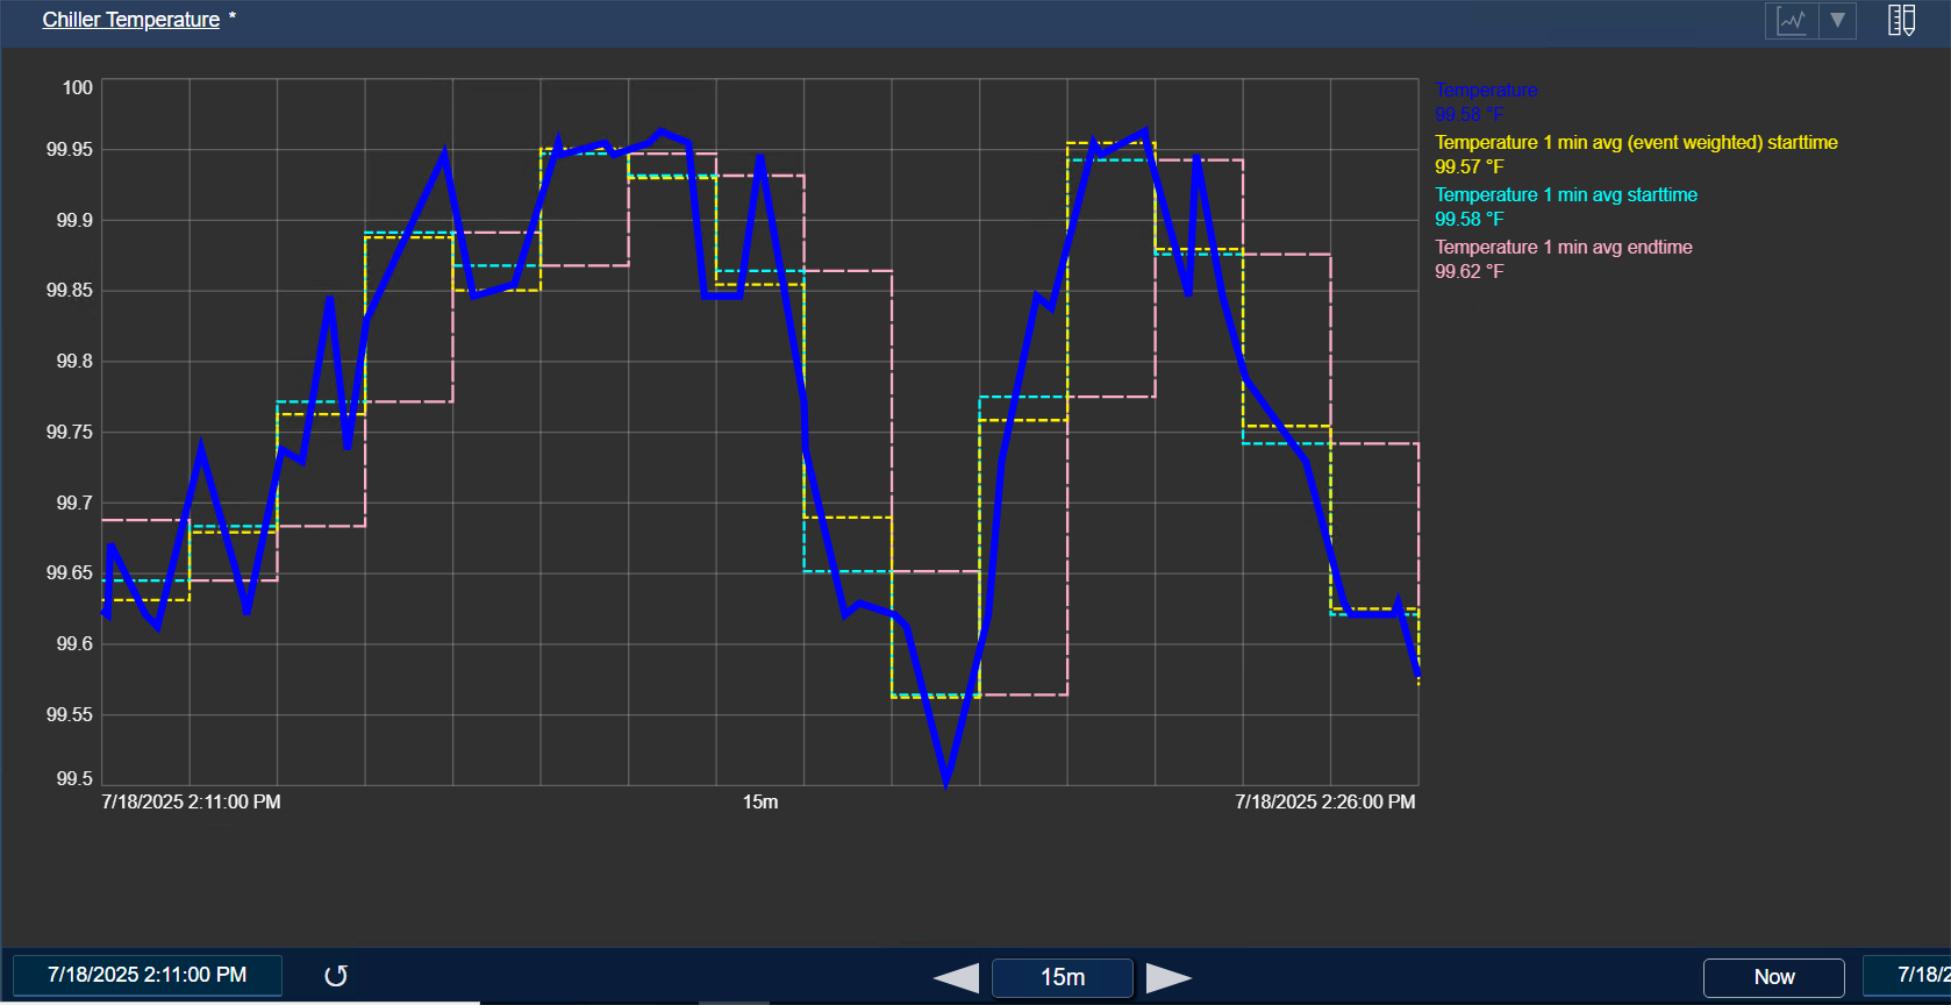Click the trend chart type icon
Viewport: 1951px width, 1005px height.
(x=1791, y=20)
